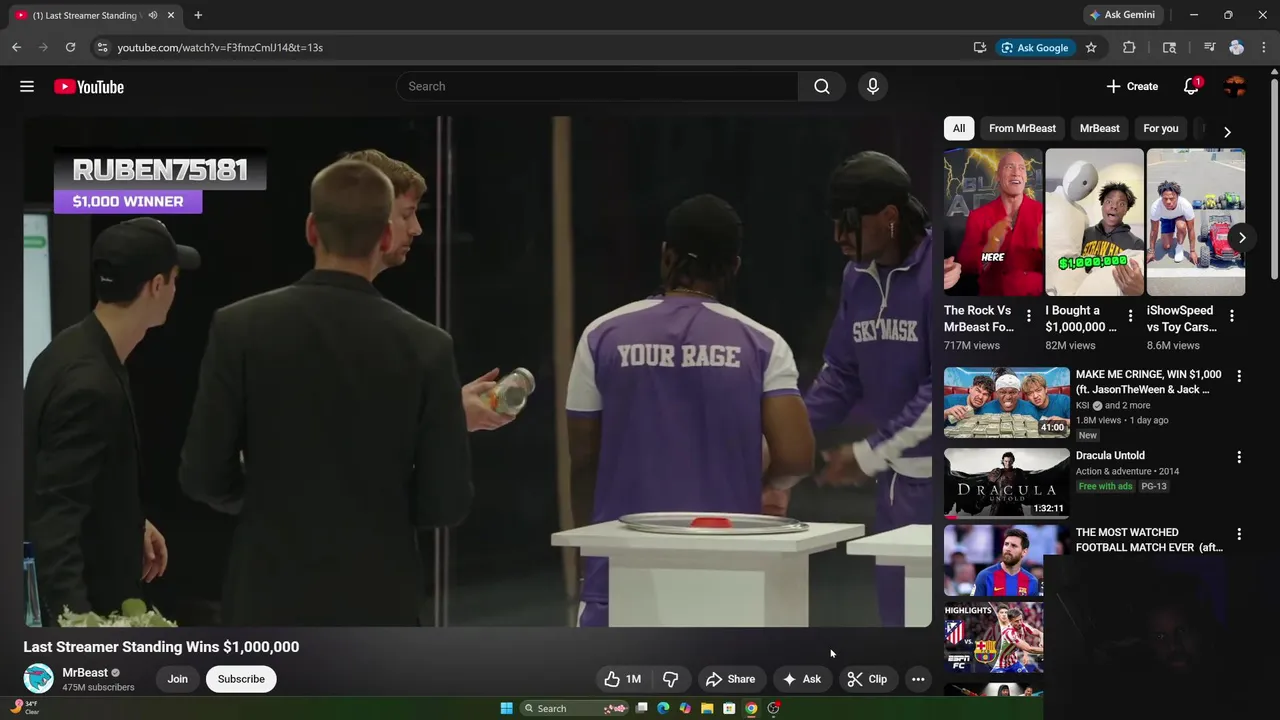The height and width of the screenshot is (720, 1280).
Task: Open options for The Rock Vs MrBeast short
Action: click(x=1029, y=316)
